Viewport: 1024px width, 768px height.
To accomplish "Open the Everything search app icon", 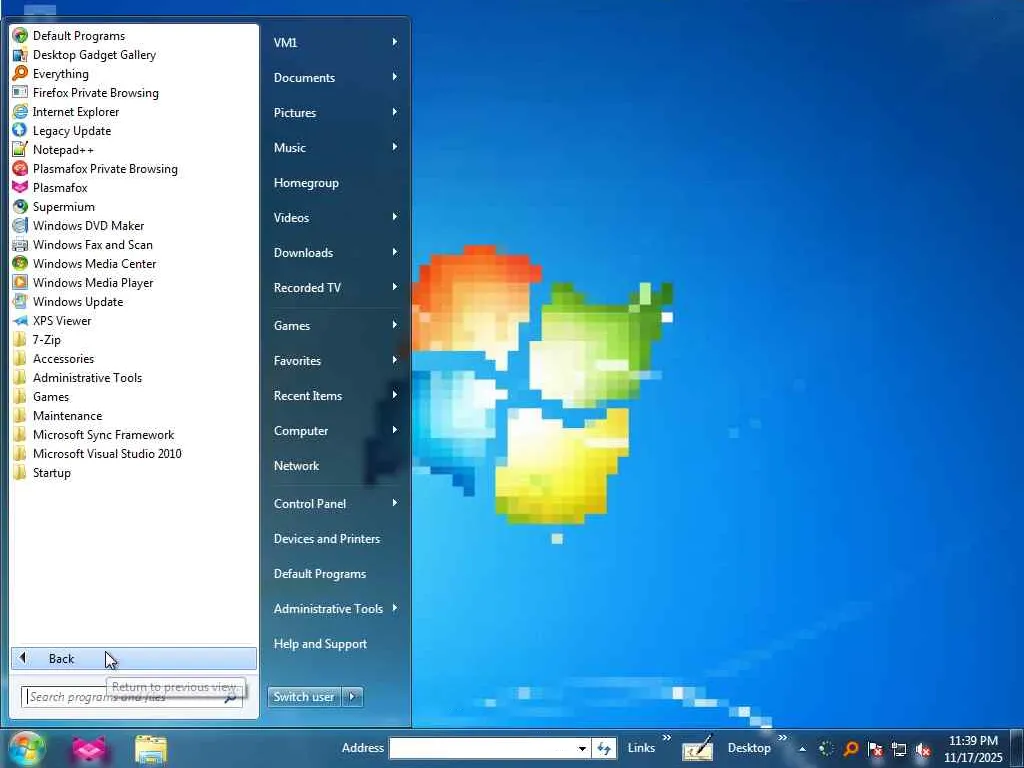I will coord(20,73).
